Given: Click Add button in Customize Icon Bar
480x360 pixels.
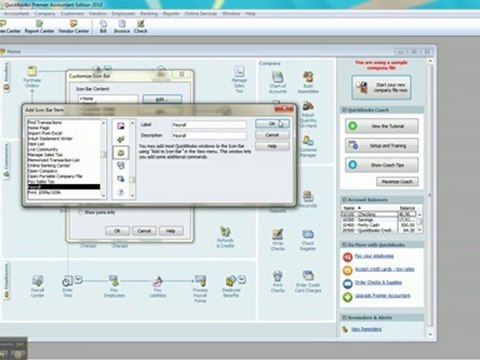Looking at the screenshot, I should (x=162, y=99).
